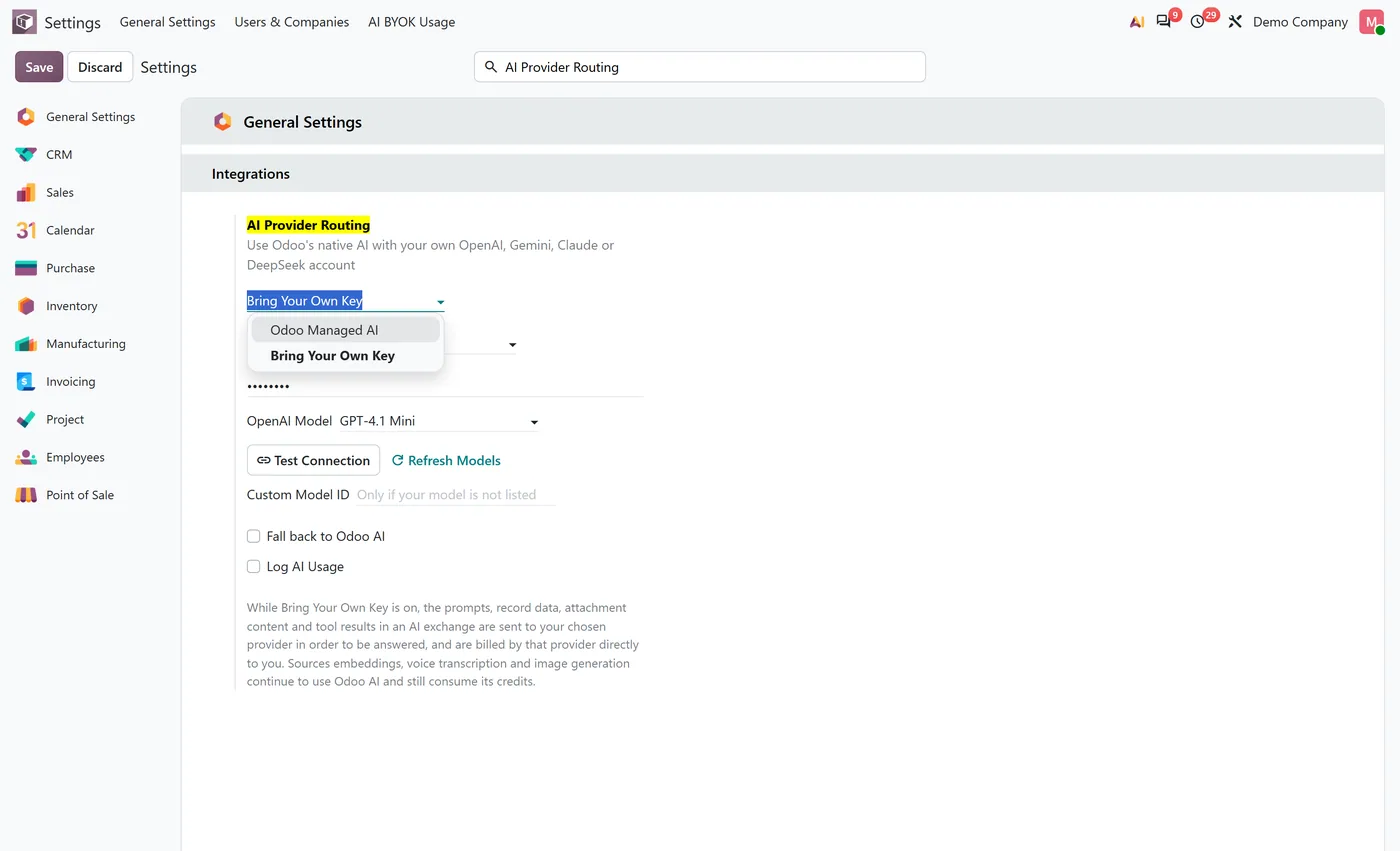Screen dimensions: 1400x851
Task: Enable Log AI Usage checkbox
Action: (x=253, y=567)
